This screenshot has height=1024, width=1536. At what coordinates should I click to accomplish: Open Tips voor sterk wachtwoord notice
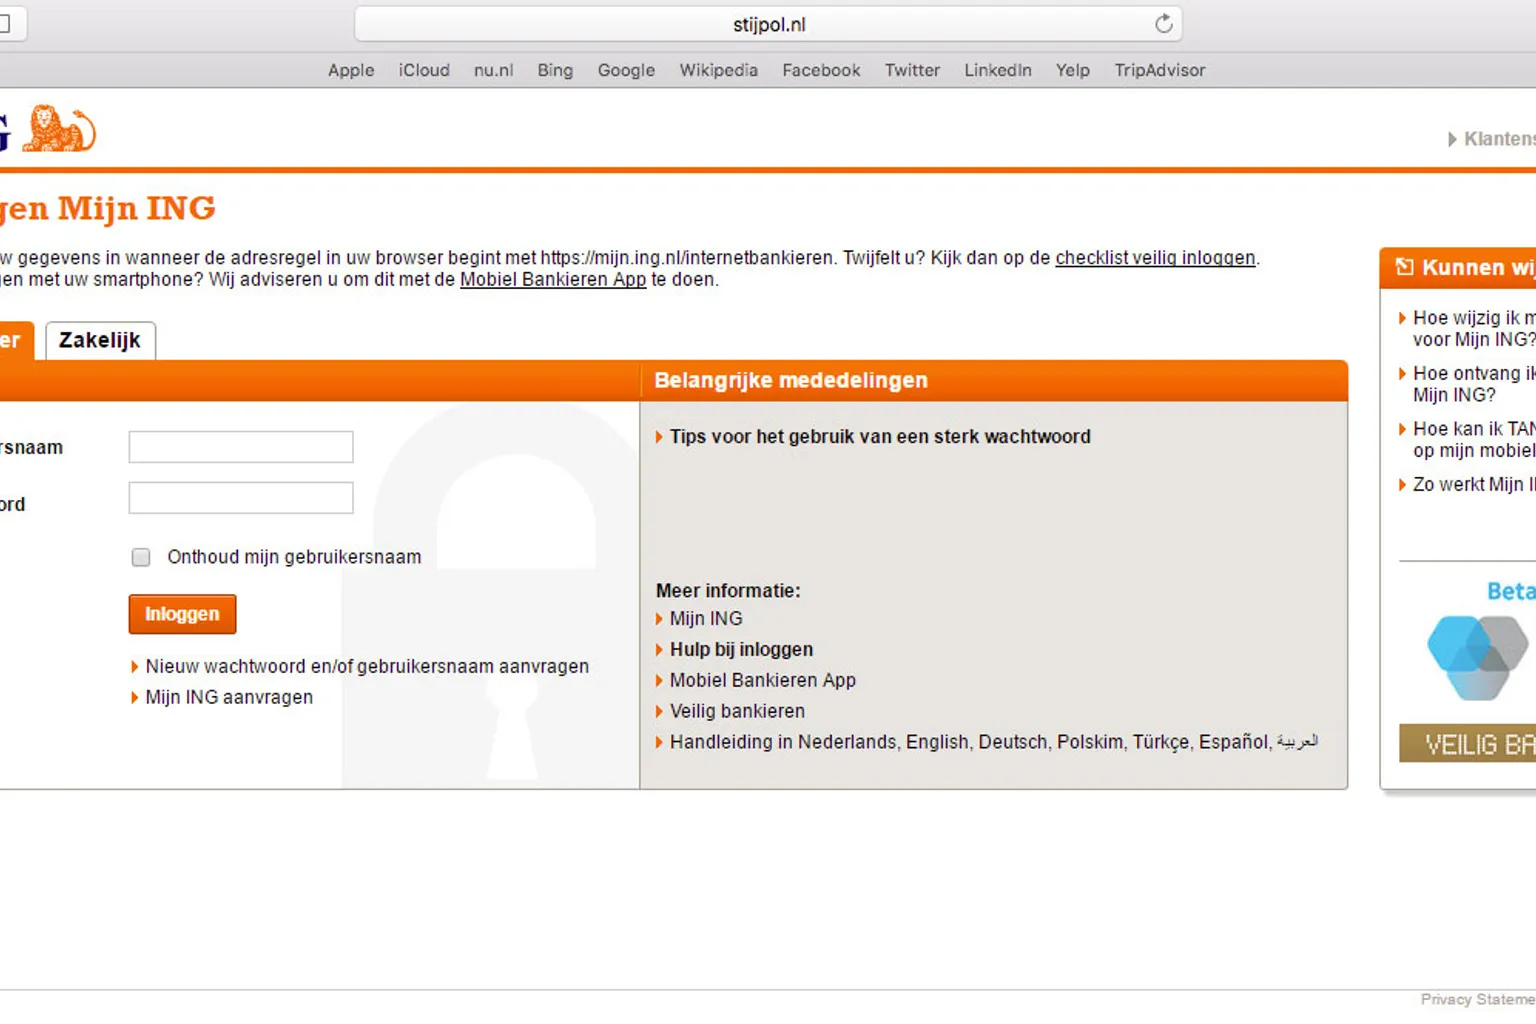[880, 437]
